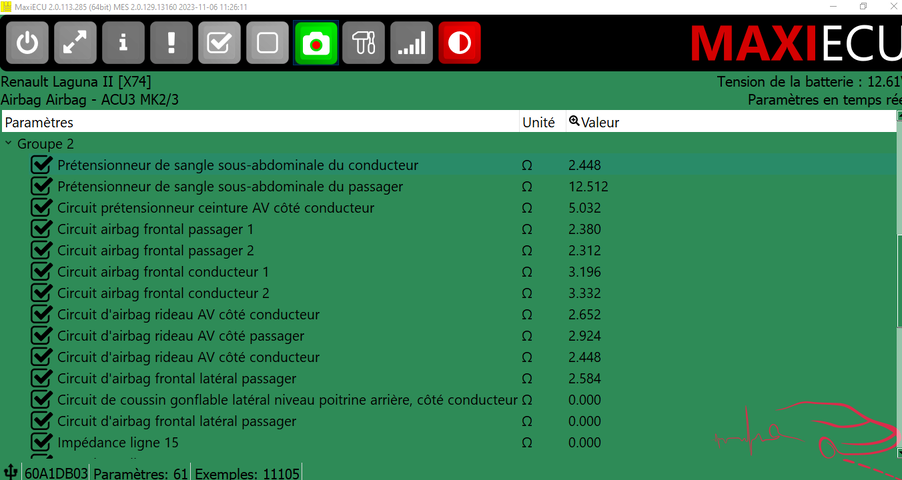The image size is (902, 480).
Task: Open the signal bars graph icon
Action: [x=411, y=43]
